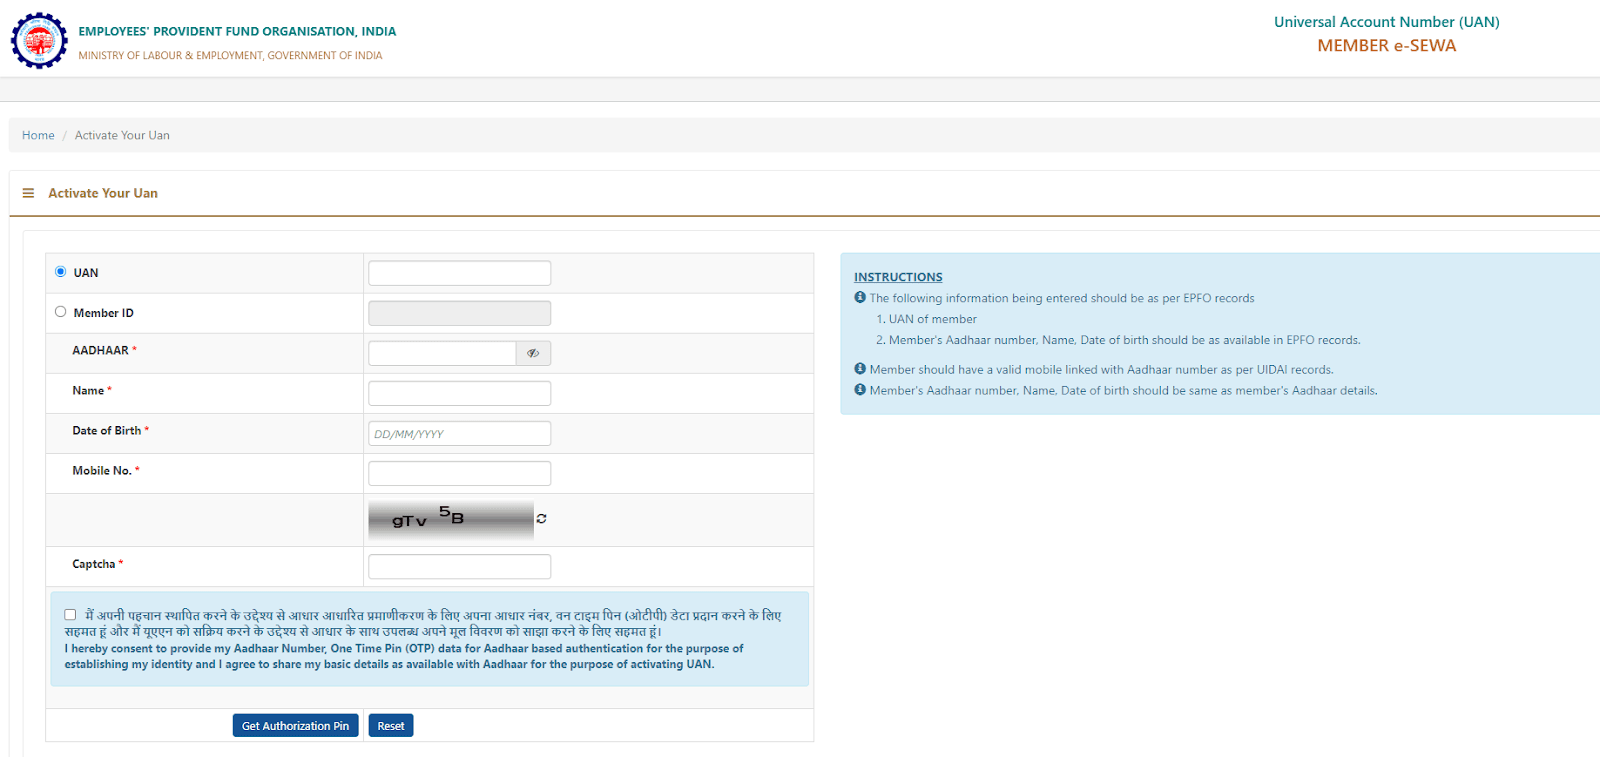Go to Home via breadcrumb
This screenshot has height=757, width=1600.
[38, 135]
